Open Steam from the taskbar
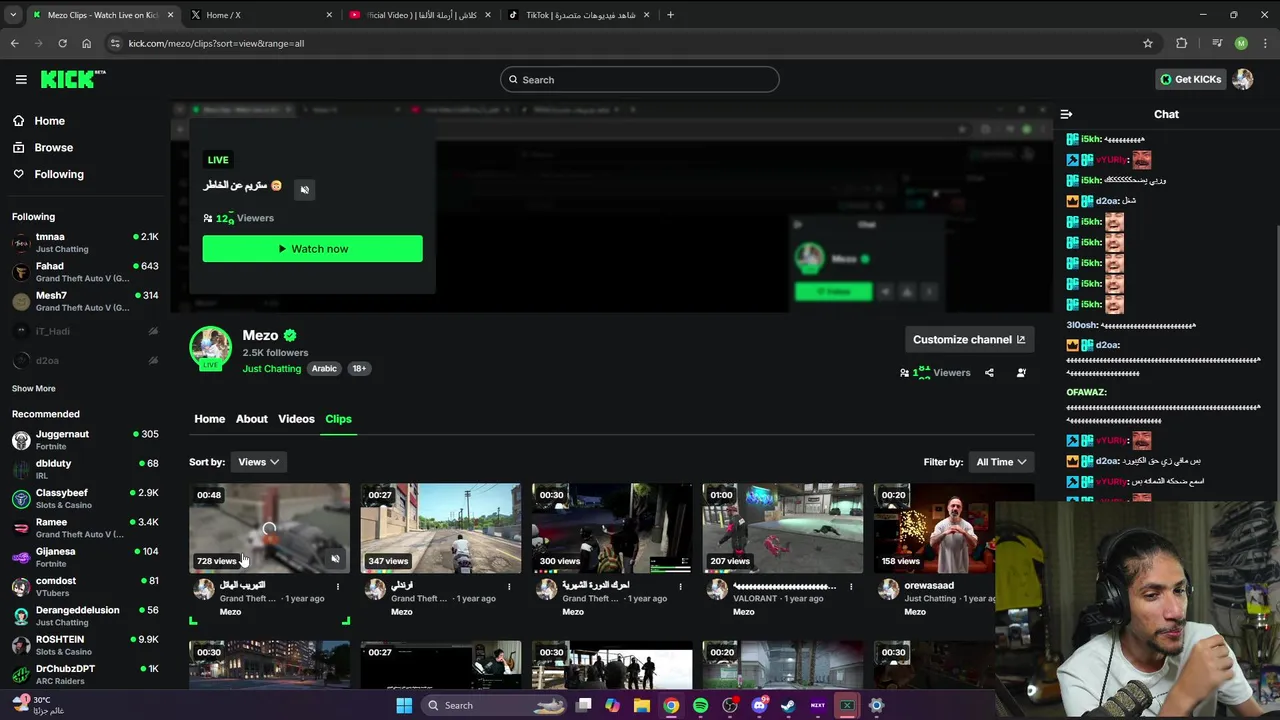This screenshot has height=720, width=1280. (x=788, y=705)
